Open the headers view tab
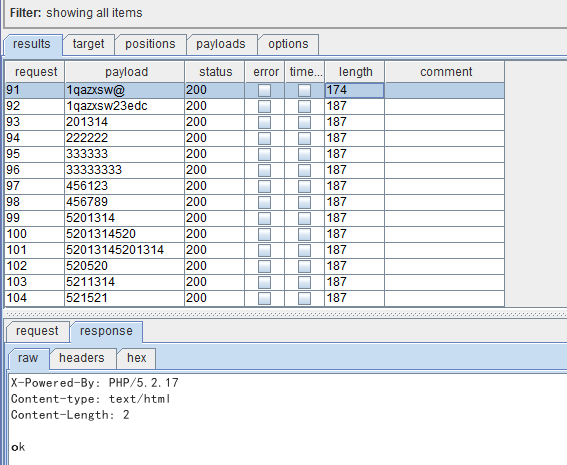Viewport: 567px width, 465px height. click(x=82, y=358)
